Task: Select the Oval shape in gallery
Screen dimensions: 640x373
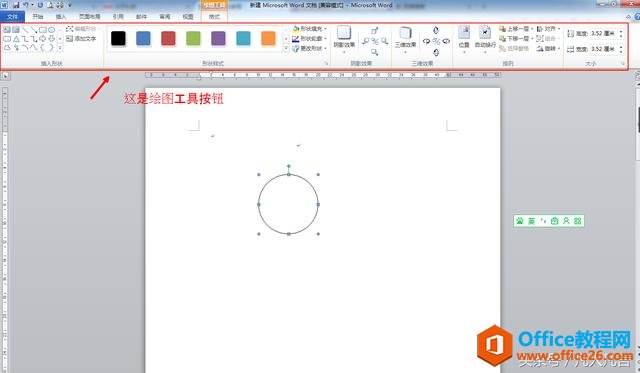Action: 51,30
